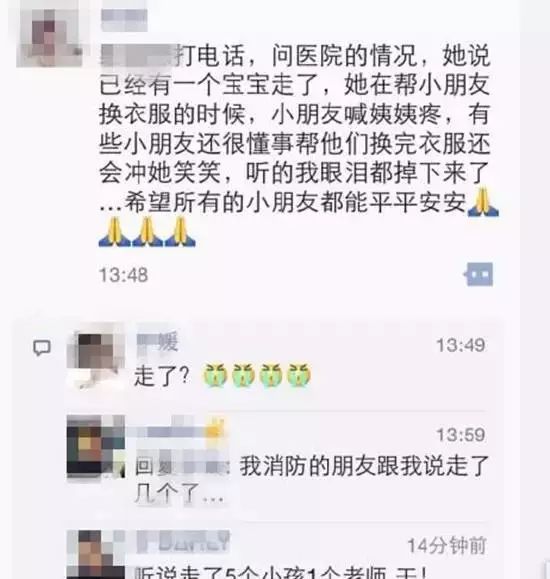Click the comment bubble icon beside replies
Image resolution: width=550 pixels, height=579 pixels.
42,348
